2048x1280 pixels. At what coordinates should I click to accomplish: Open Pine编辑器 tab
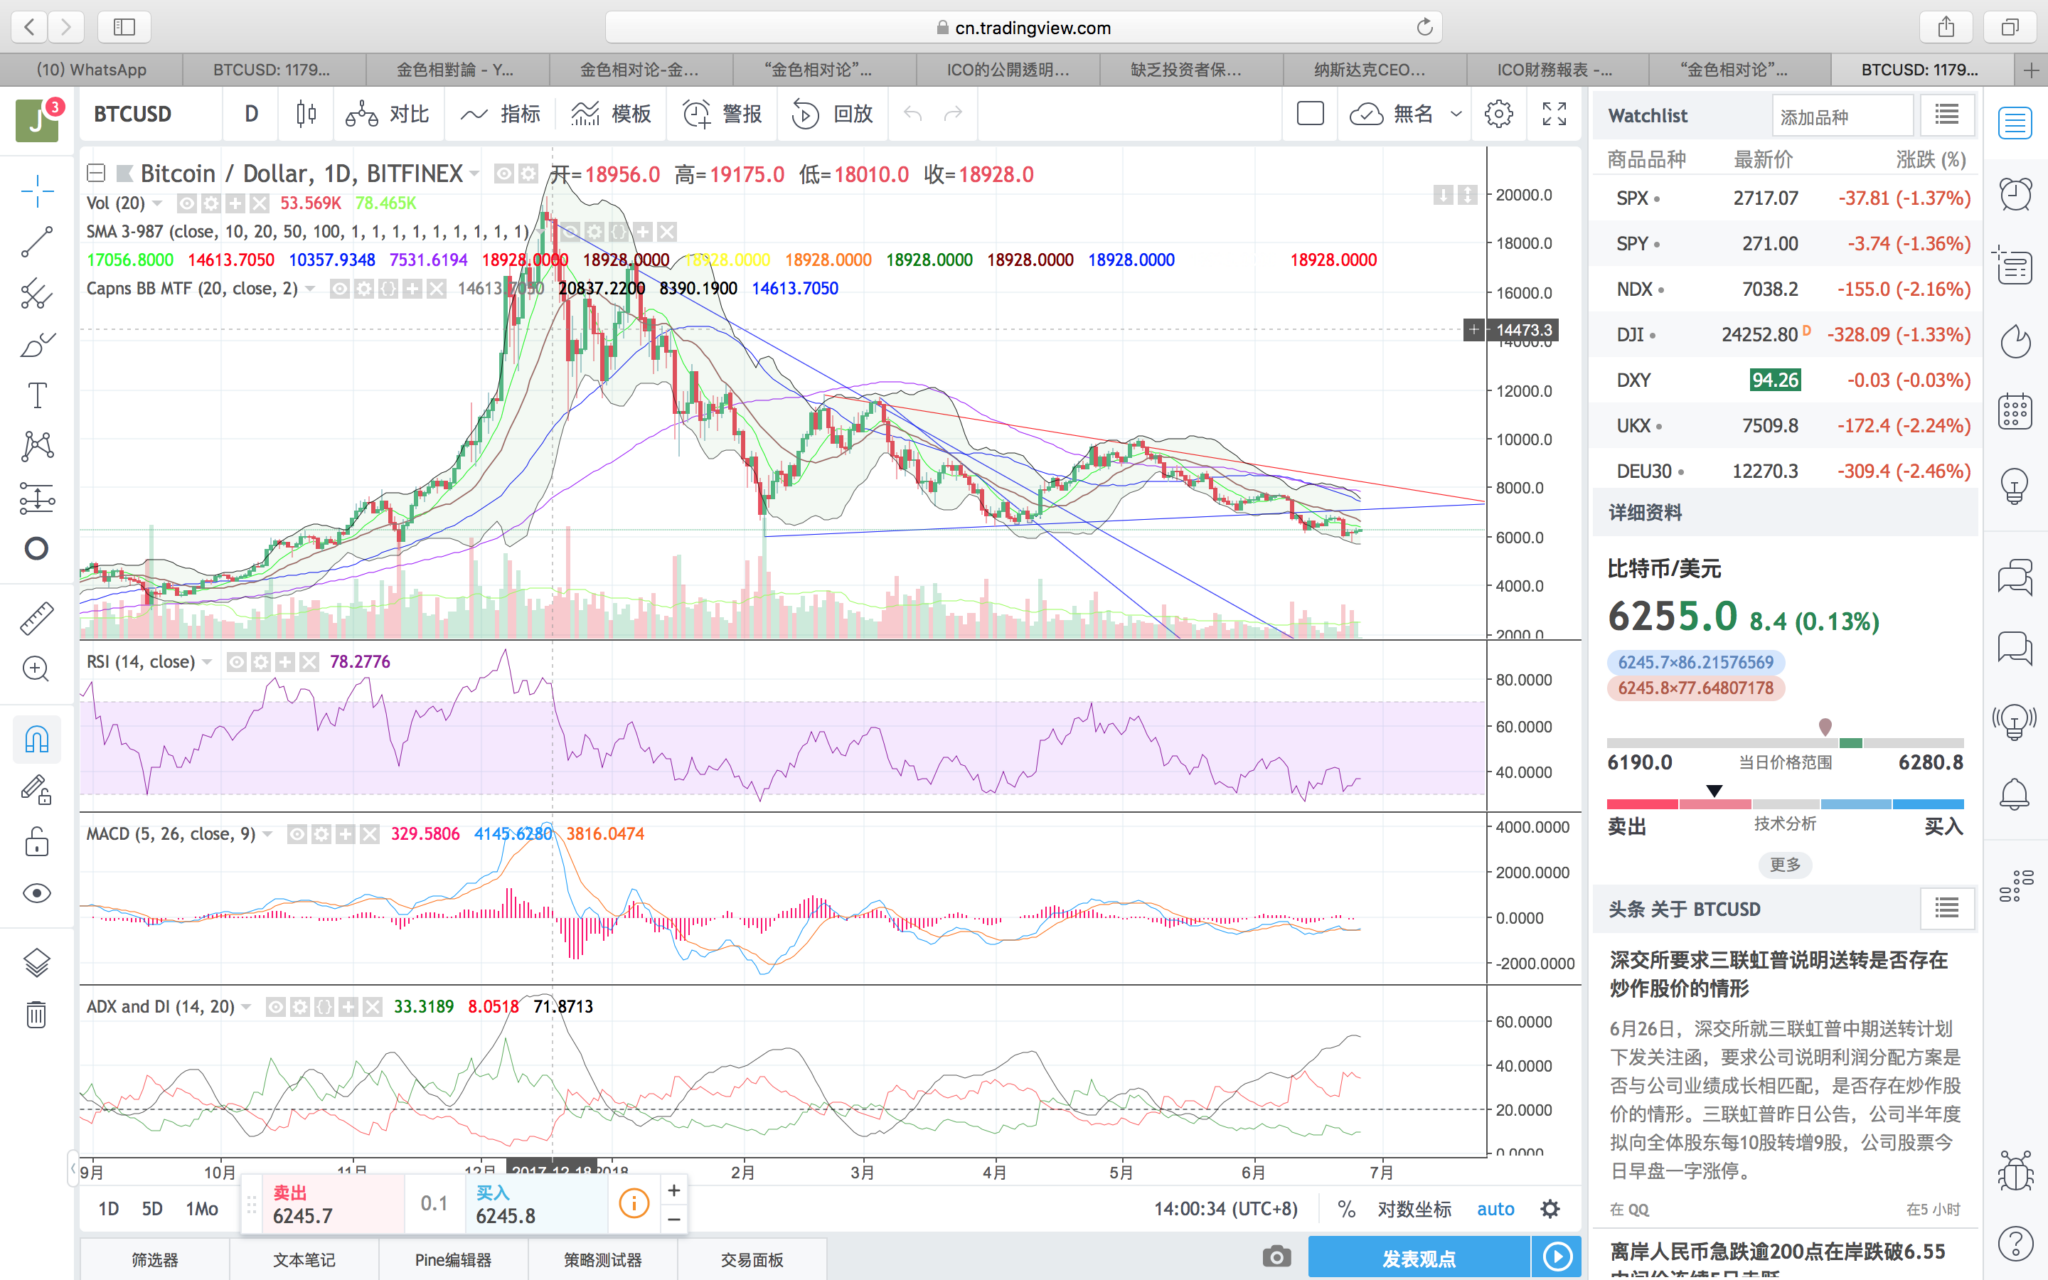click(x=453, y=1260)
